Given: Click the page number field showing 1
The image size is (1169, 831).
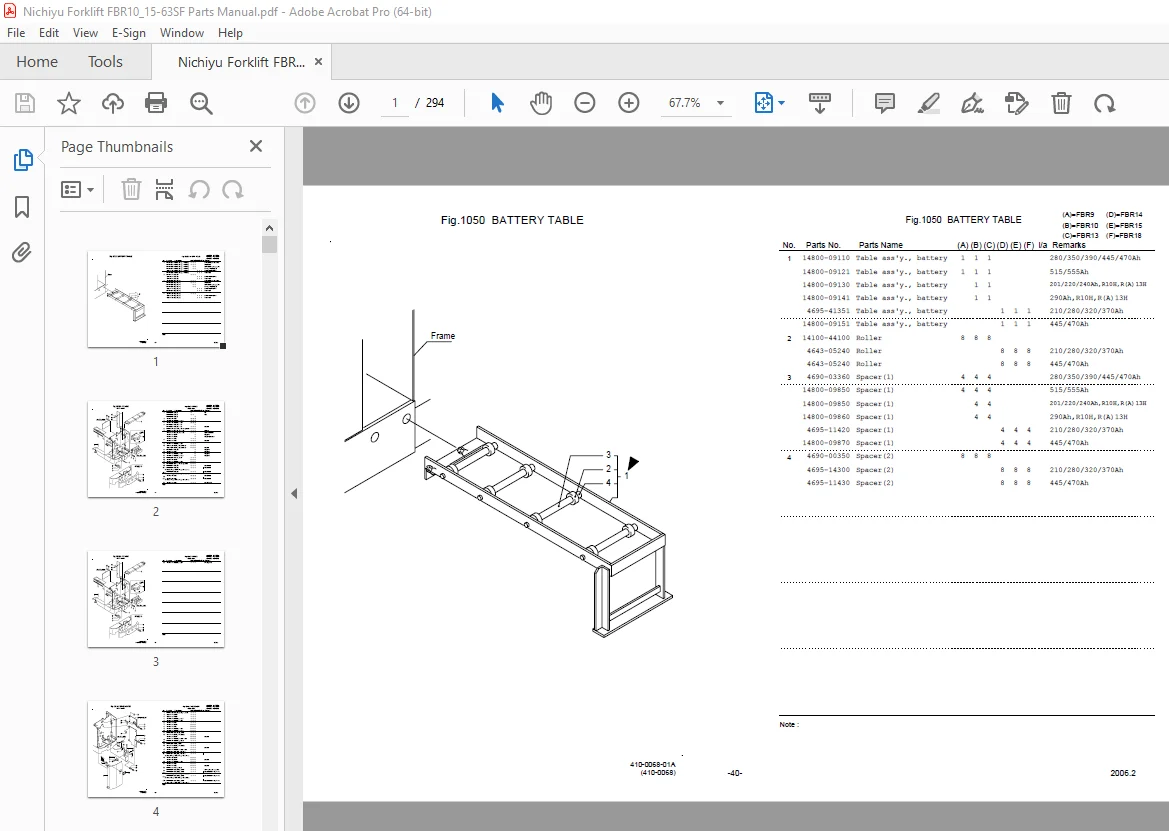Looking at the screenshot, I should 394,103.
